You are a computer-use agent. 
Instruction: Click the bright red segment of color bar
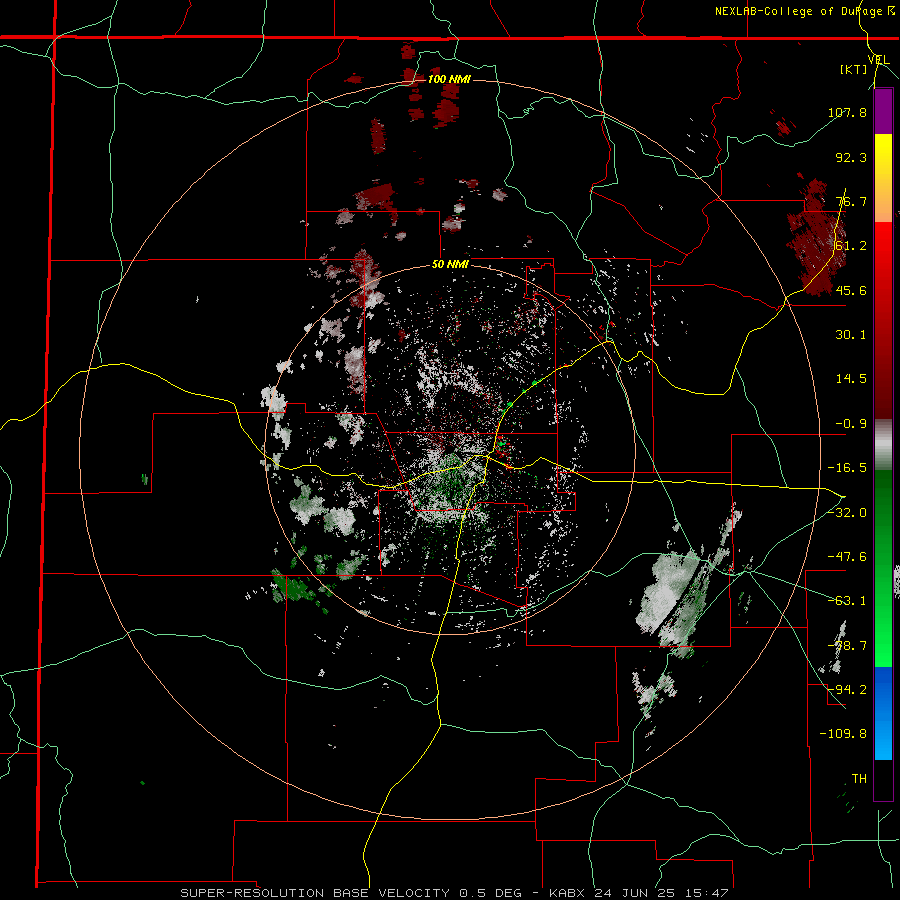click(883, 244)
